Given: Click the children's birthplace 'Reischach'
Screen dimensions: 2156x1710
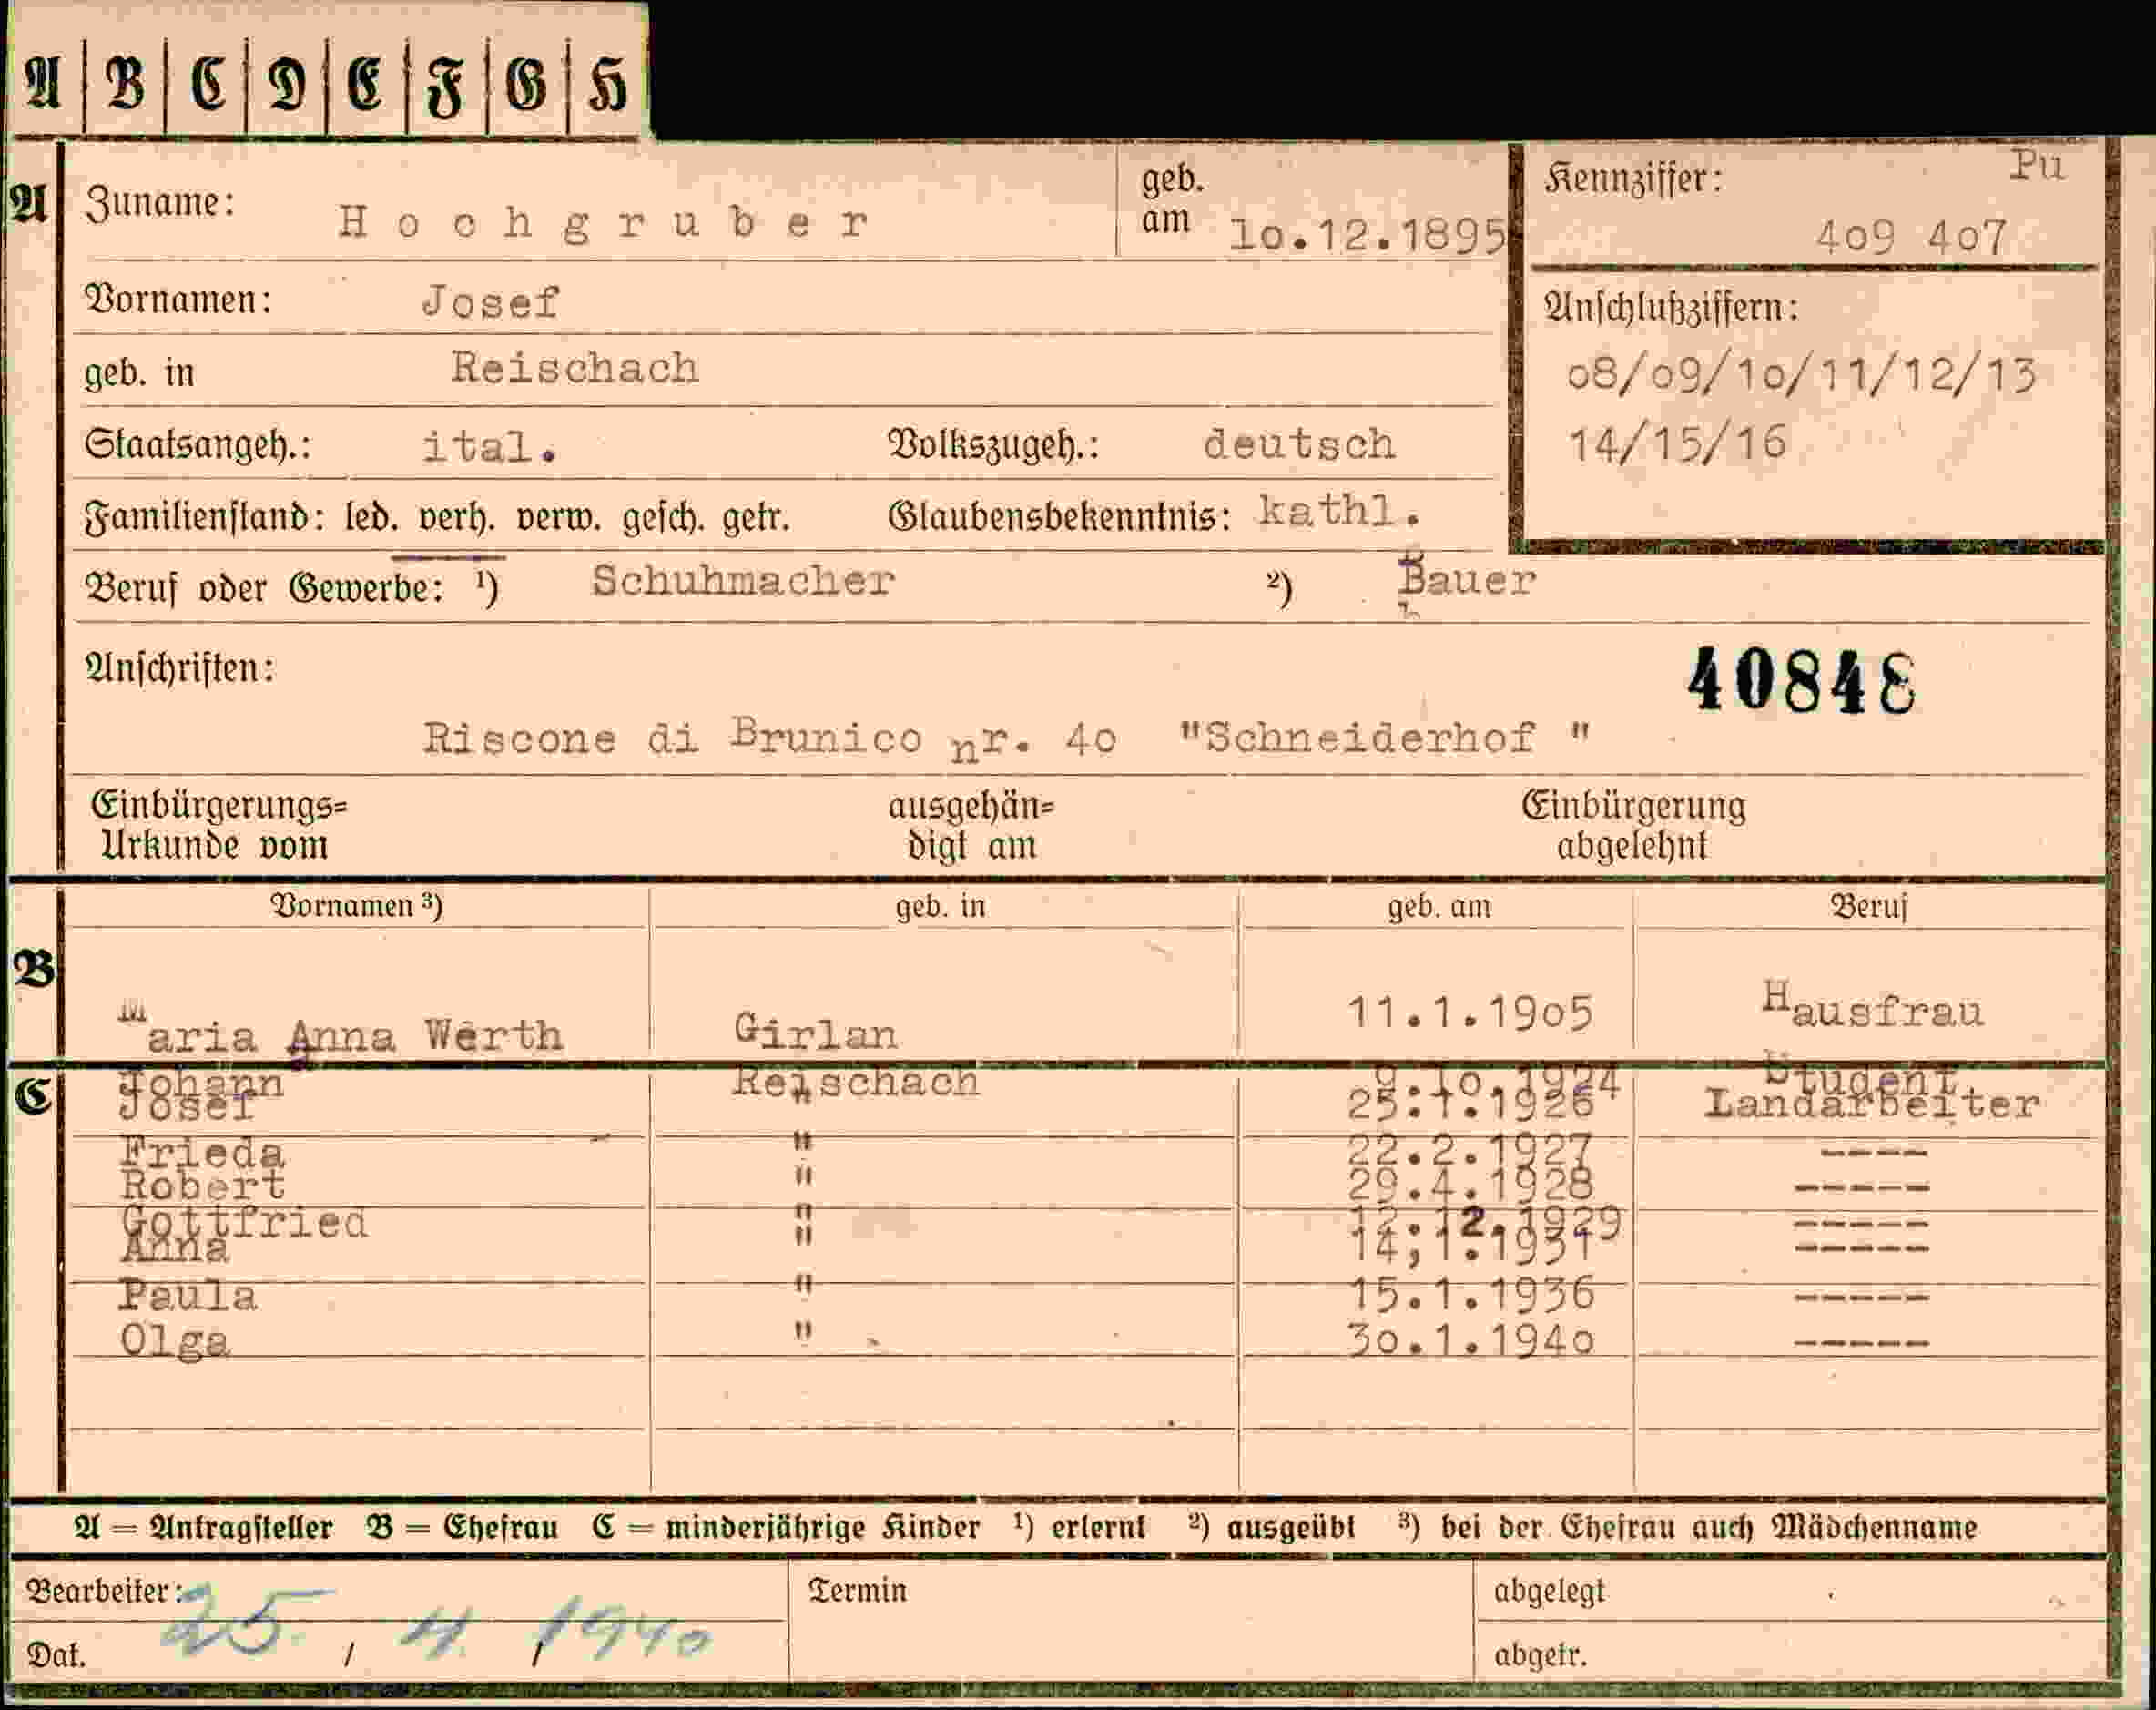Looking at the screenshot, I should point(856,1082).
